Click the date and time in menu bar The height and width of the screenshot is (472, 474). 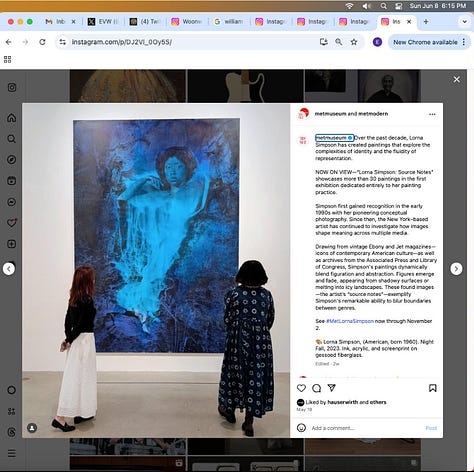coord(438,6)
